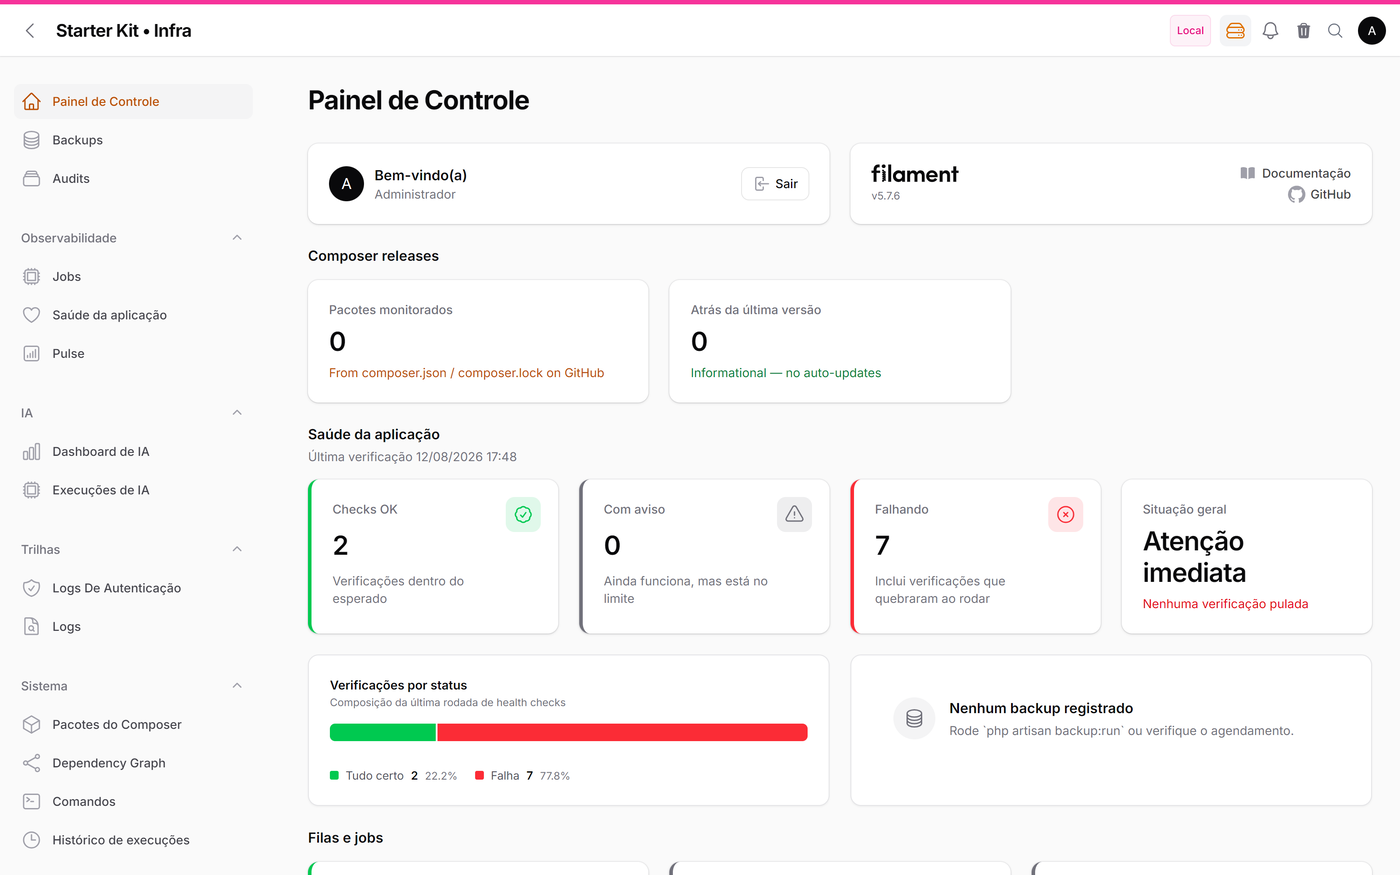1400x875 pixels.
Task: Open the notifications bell icon
Action: (1270, 31)
